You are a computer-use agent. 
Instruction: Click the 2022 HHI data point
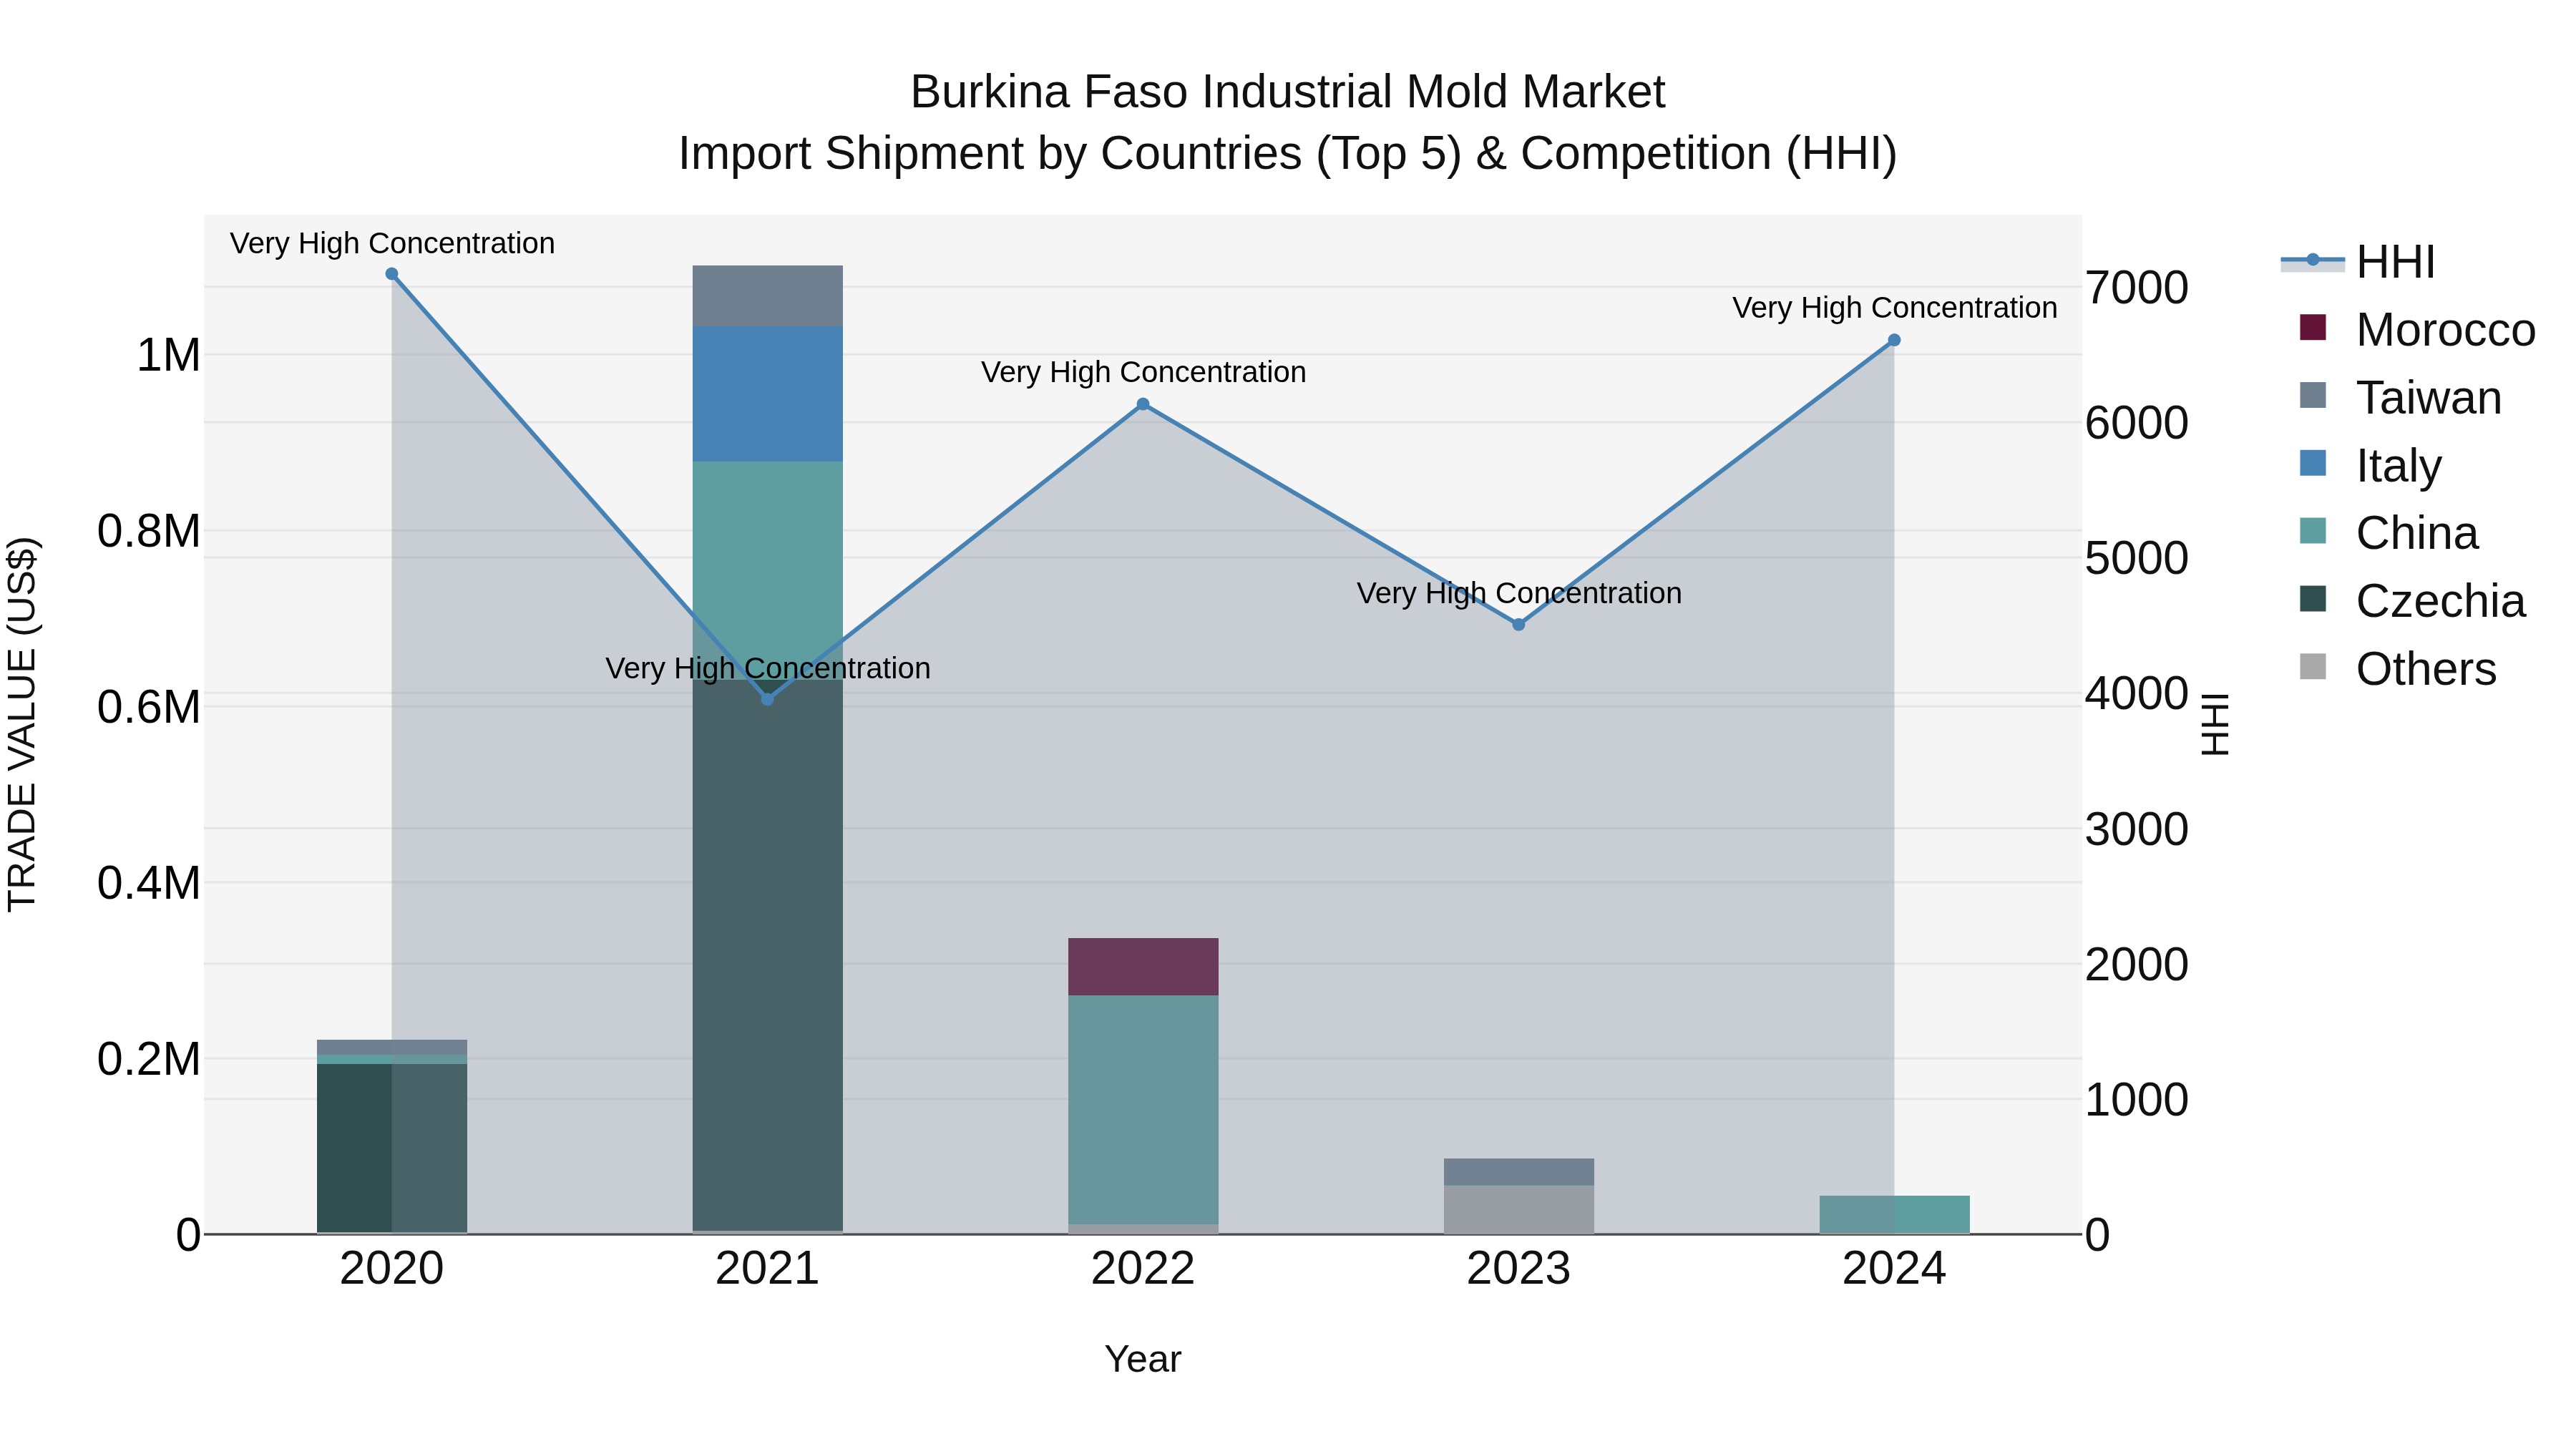pyautogui.click(x=1143, y=404)
